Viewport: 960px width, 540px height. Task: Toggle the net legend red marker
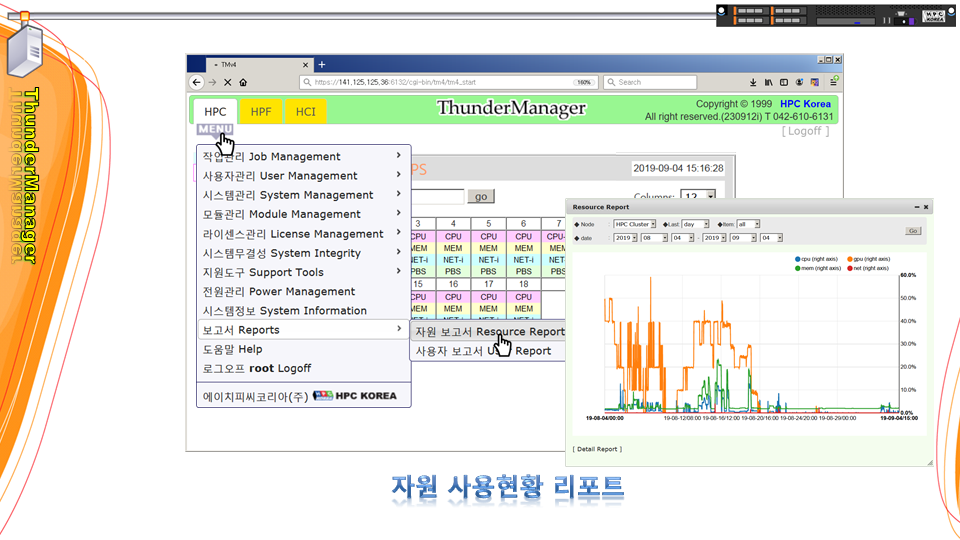[x=850, y=268]
